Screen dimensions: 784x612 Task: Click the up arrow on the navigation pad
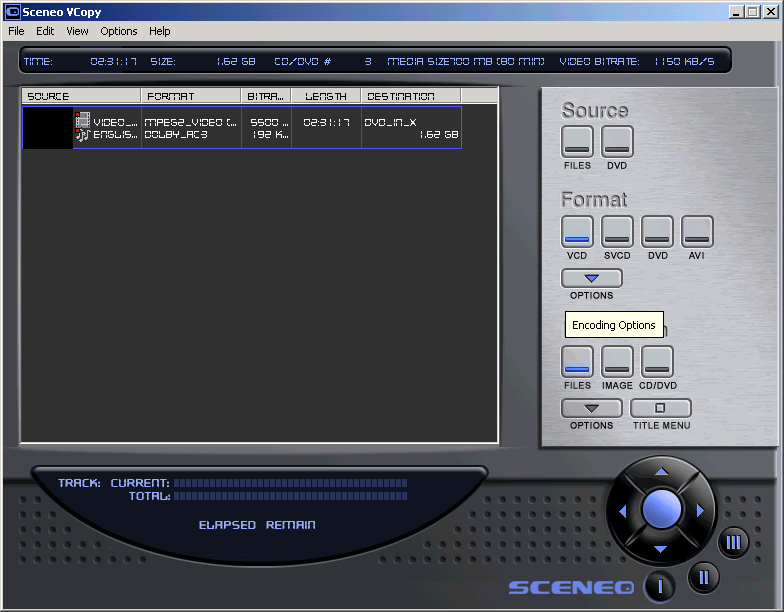point(661,471)
